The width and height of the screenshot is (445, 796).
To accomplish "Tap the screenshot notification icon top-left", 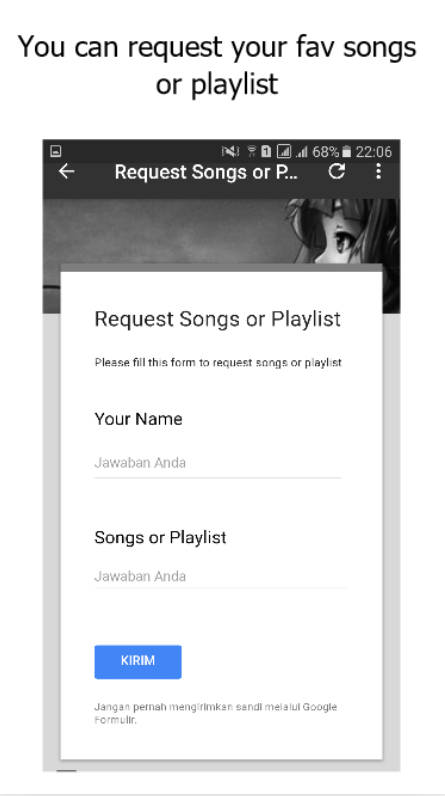I will click(56, 151).
